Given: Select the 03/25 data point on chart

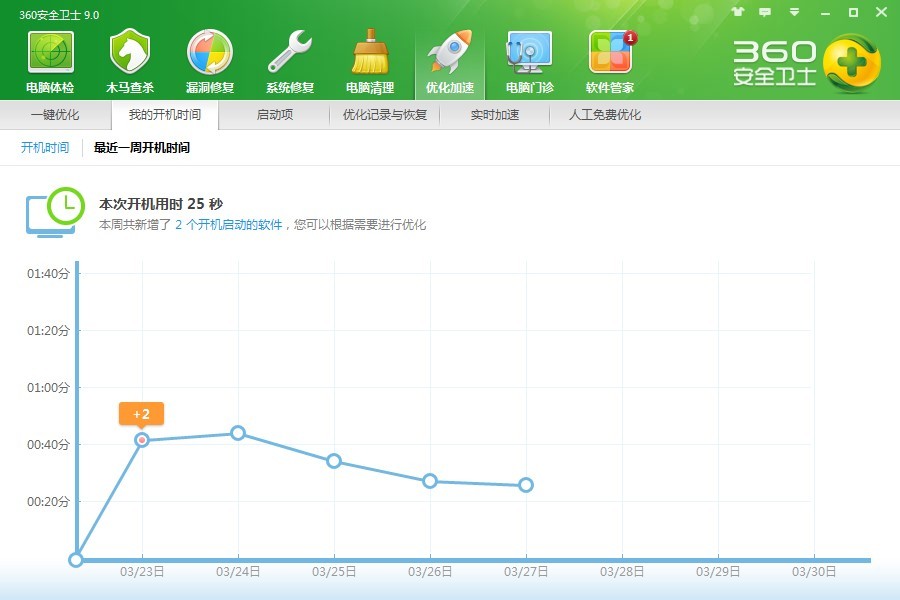Looking at the screenshot, I should coord(334,461).
